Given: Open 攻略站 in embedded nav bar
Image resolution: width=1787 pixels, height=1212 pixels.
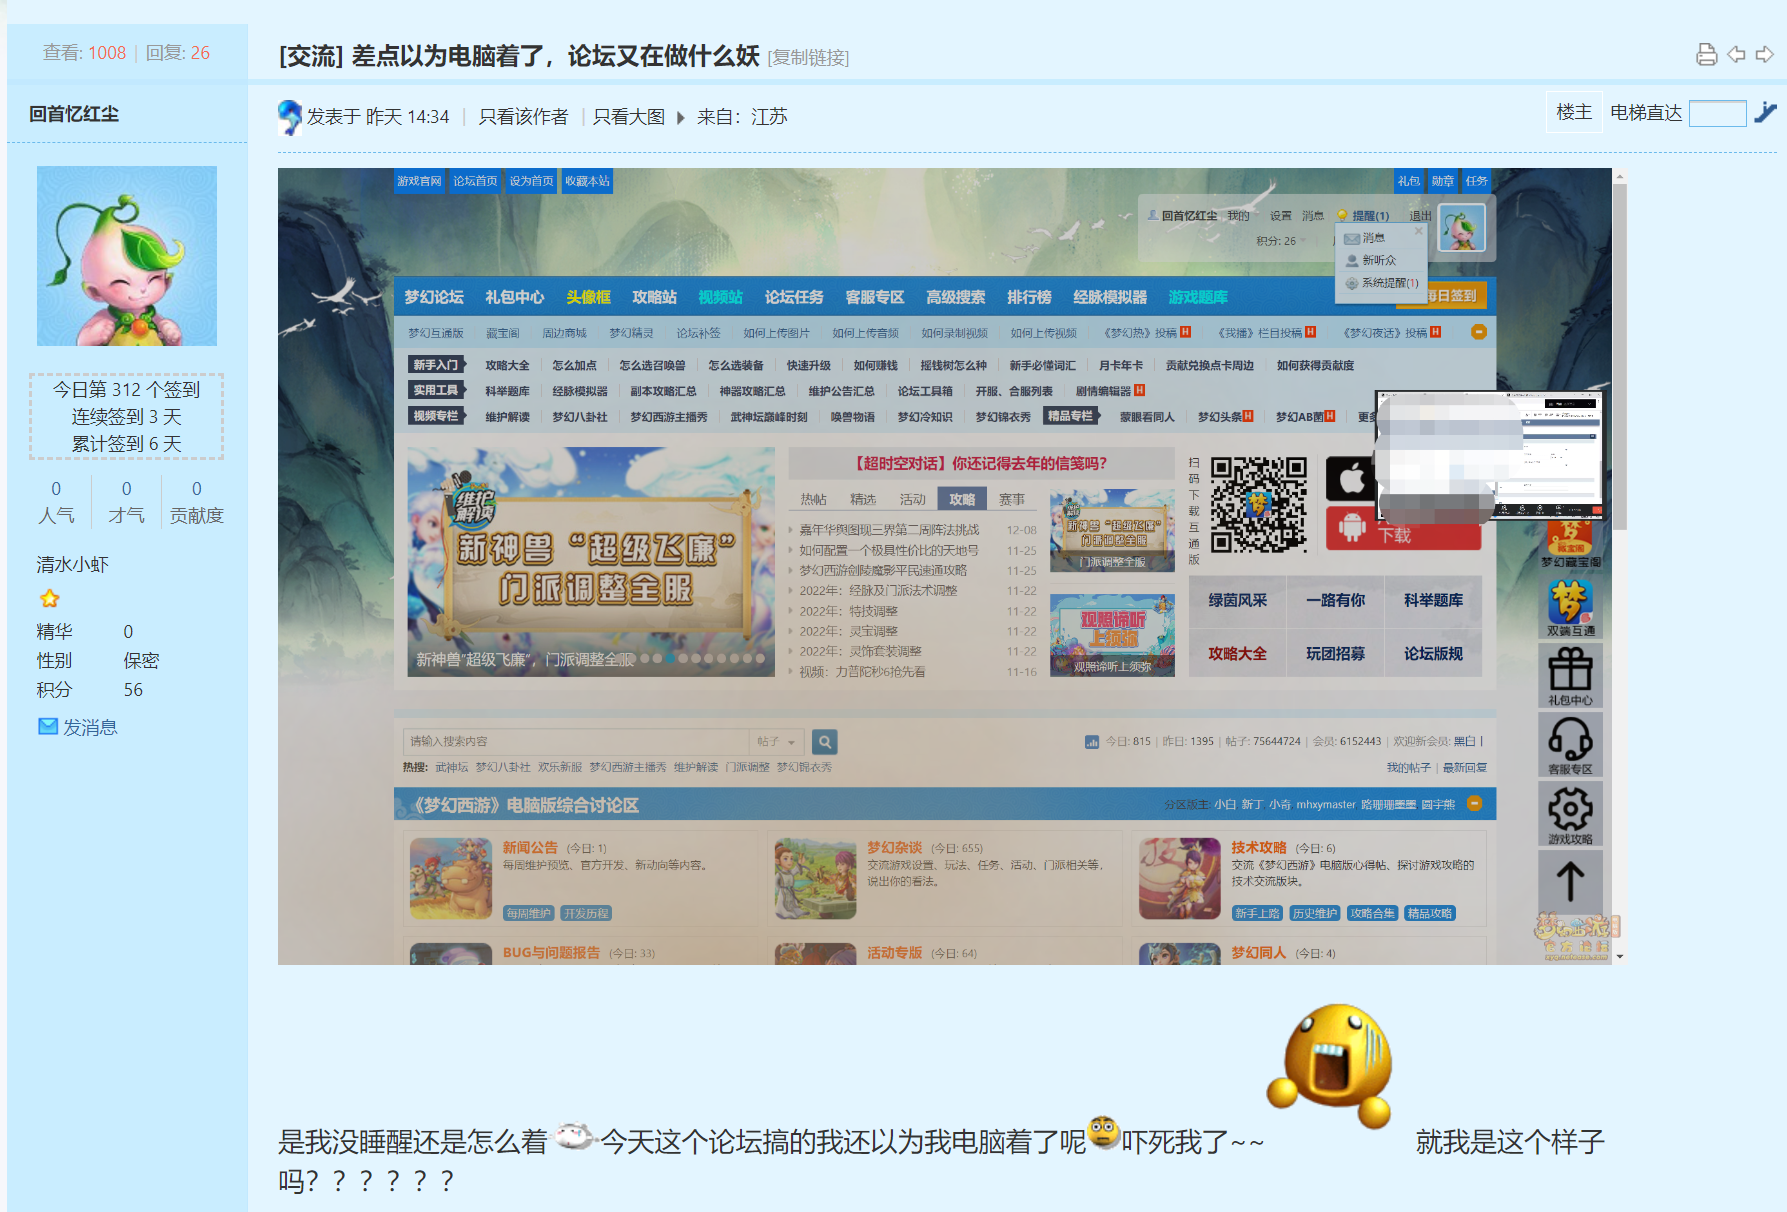Looking at the screenshot, I should [654, 297].
